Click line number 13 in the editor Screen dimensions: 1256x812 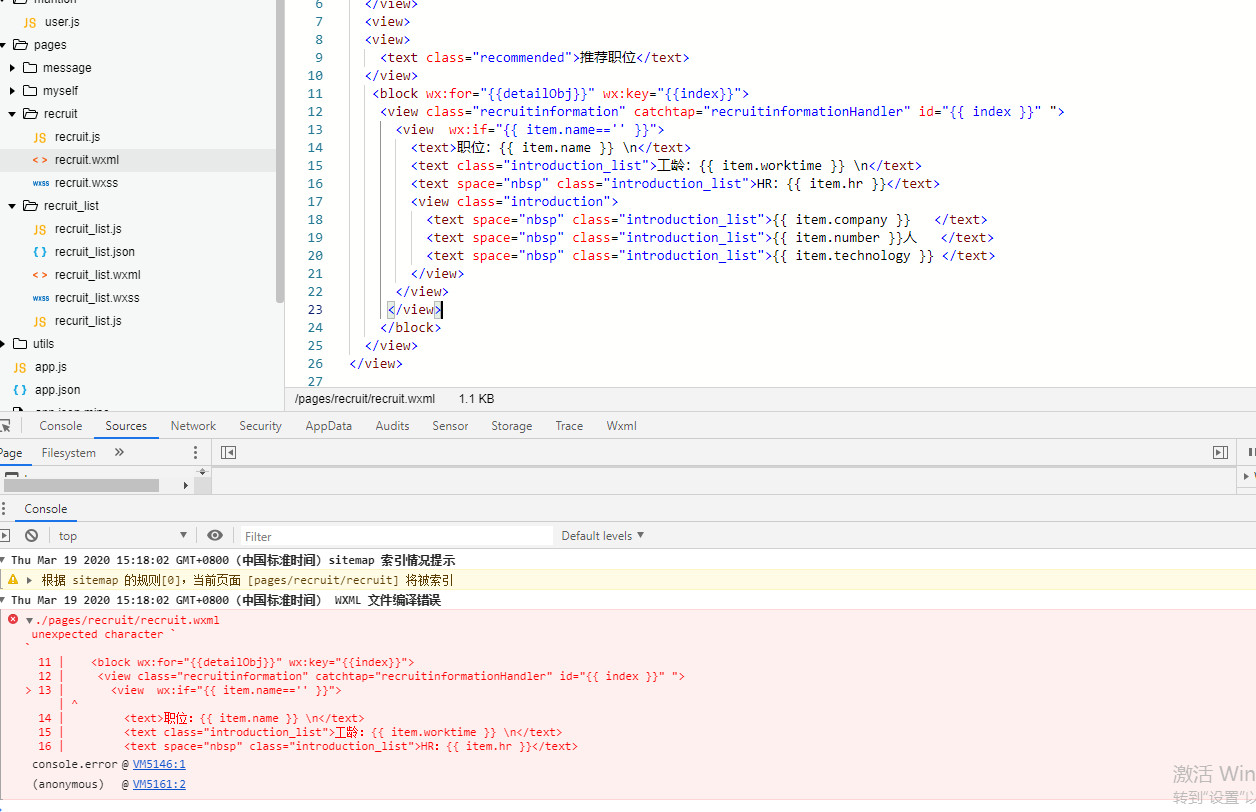coord(315,130)
